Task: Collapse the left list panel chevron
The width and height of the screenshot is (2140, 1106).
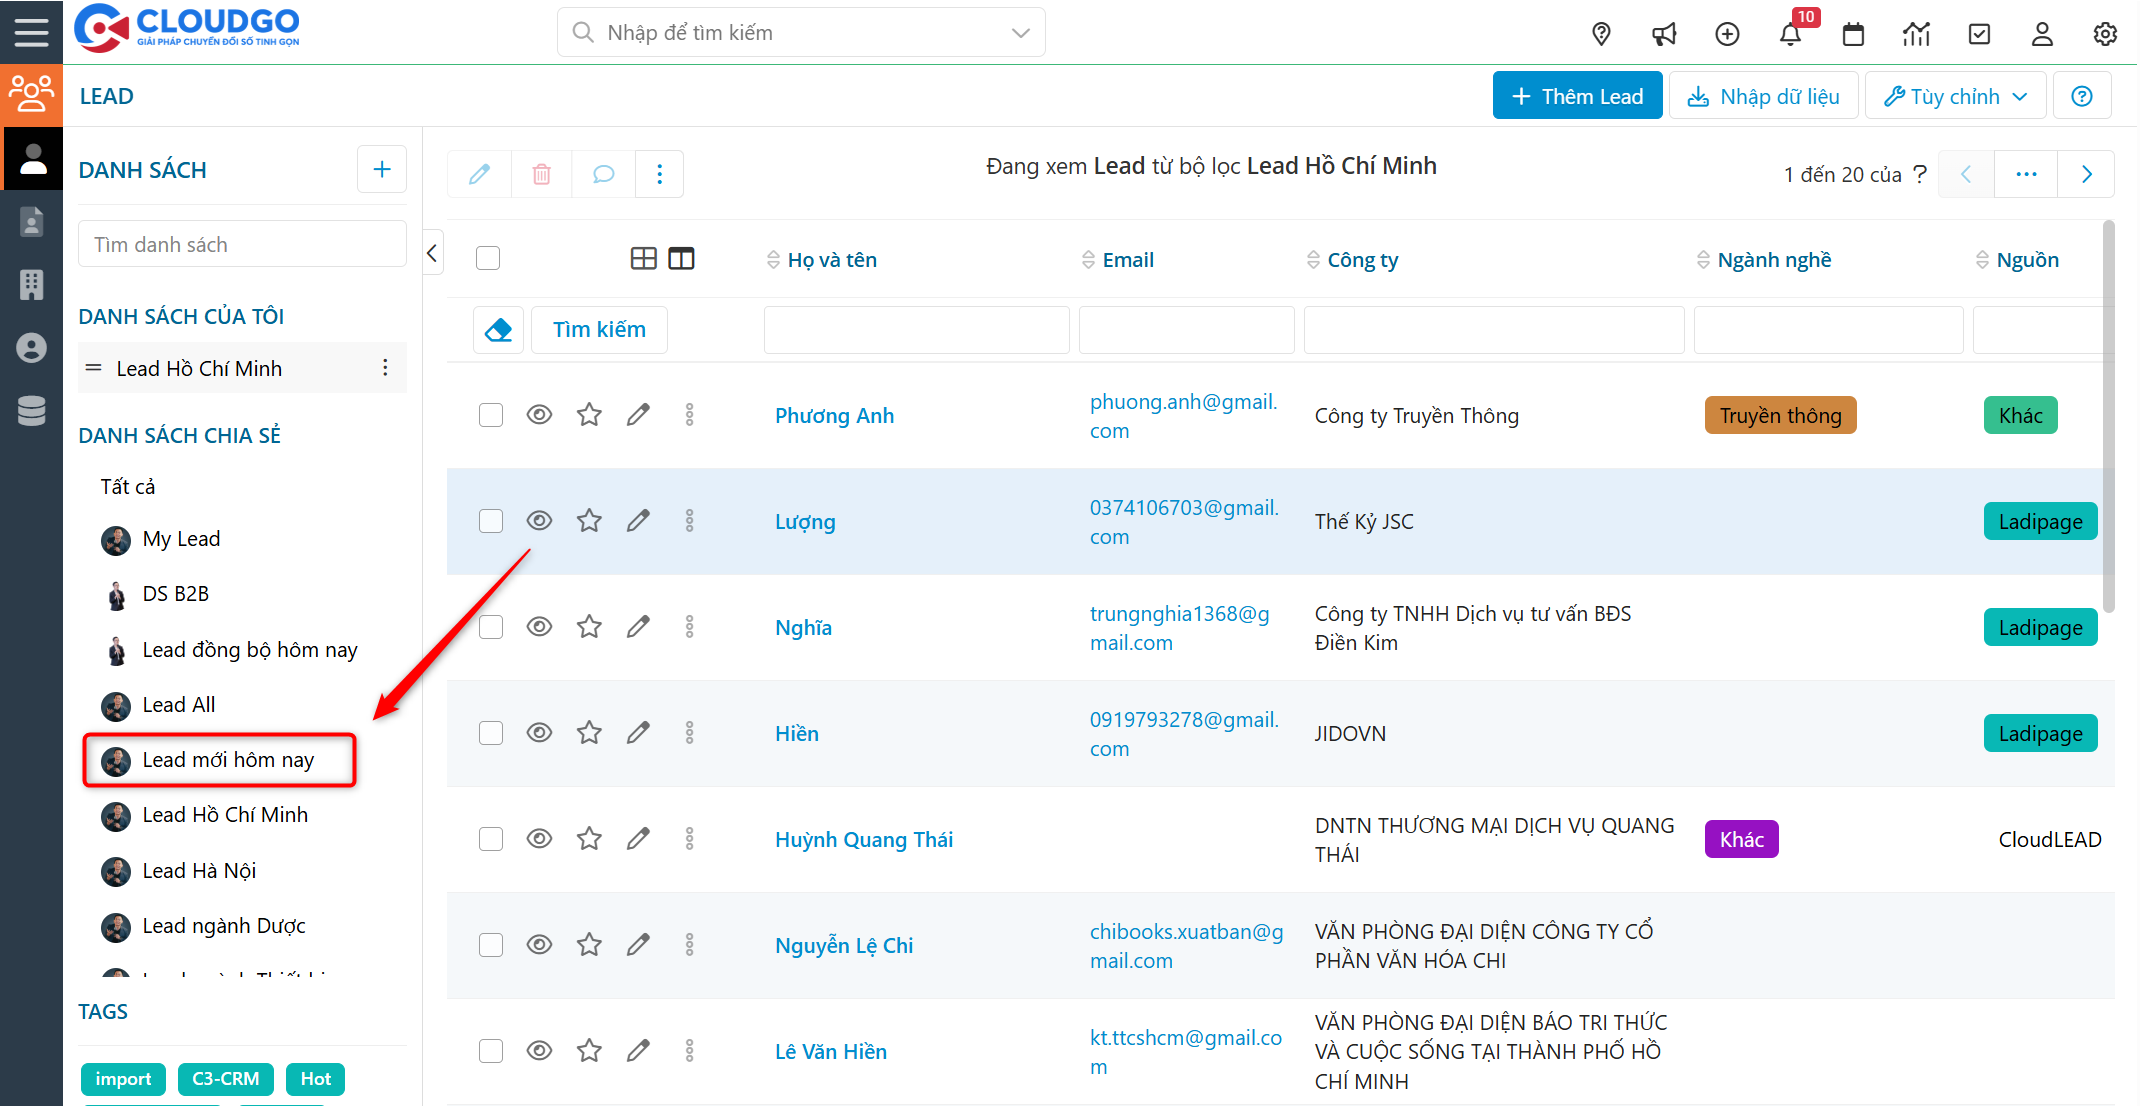Action: [432, 253]
